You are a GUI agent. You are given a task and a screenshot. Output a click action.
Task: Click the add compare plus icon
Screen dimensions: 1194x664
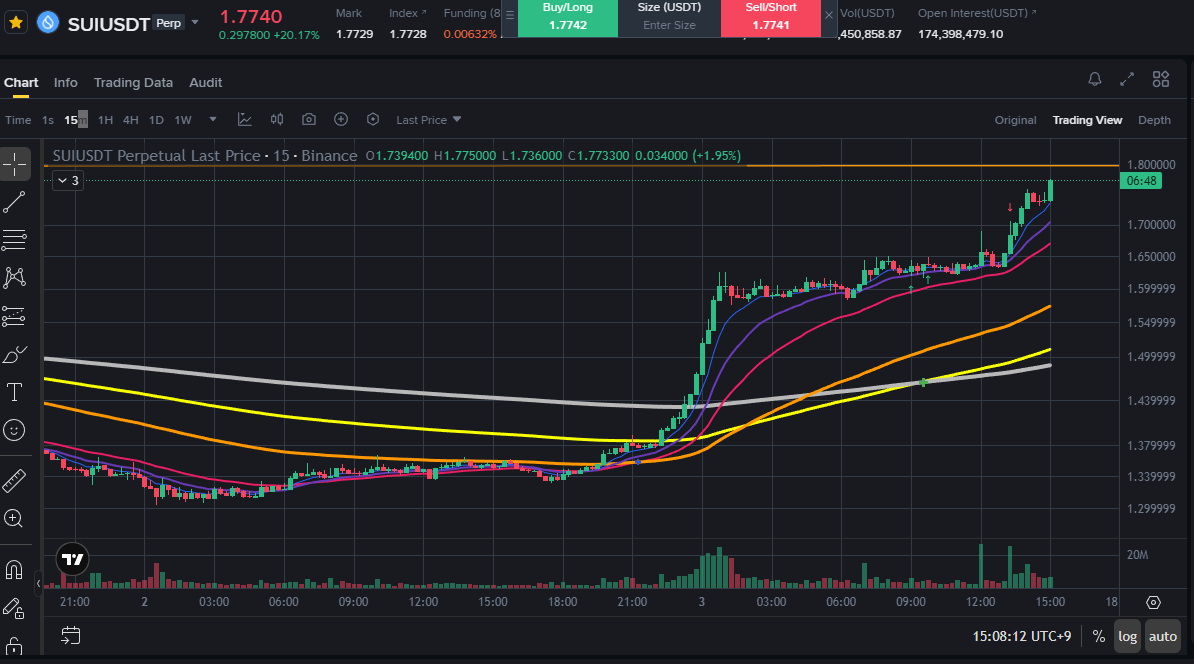coord(341,120)
